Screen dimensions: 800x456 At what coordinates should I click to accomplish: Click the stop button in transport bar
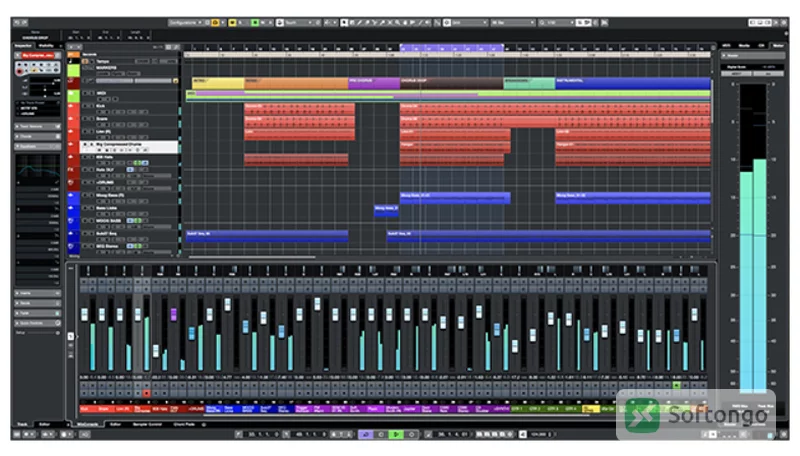pyautogui.click(x=381, y=435)
